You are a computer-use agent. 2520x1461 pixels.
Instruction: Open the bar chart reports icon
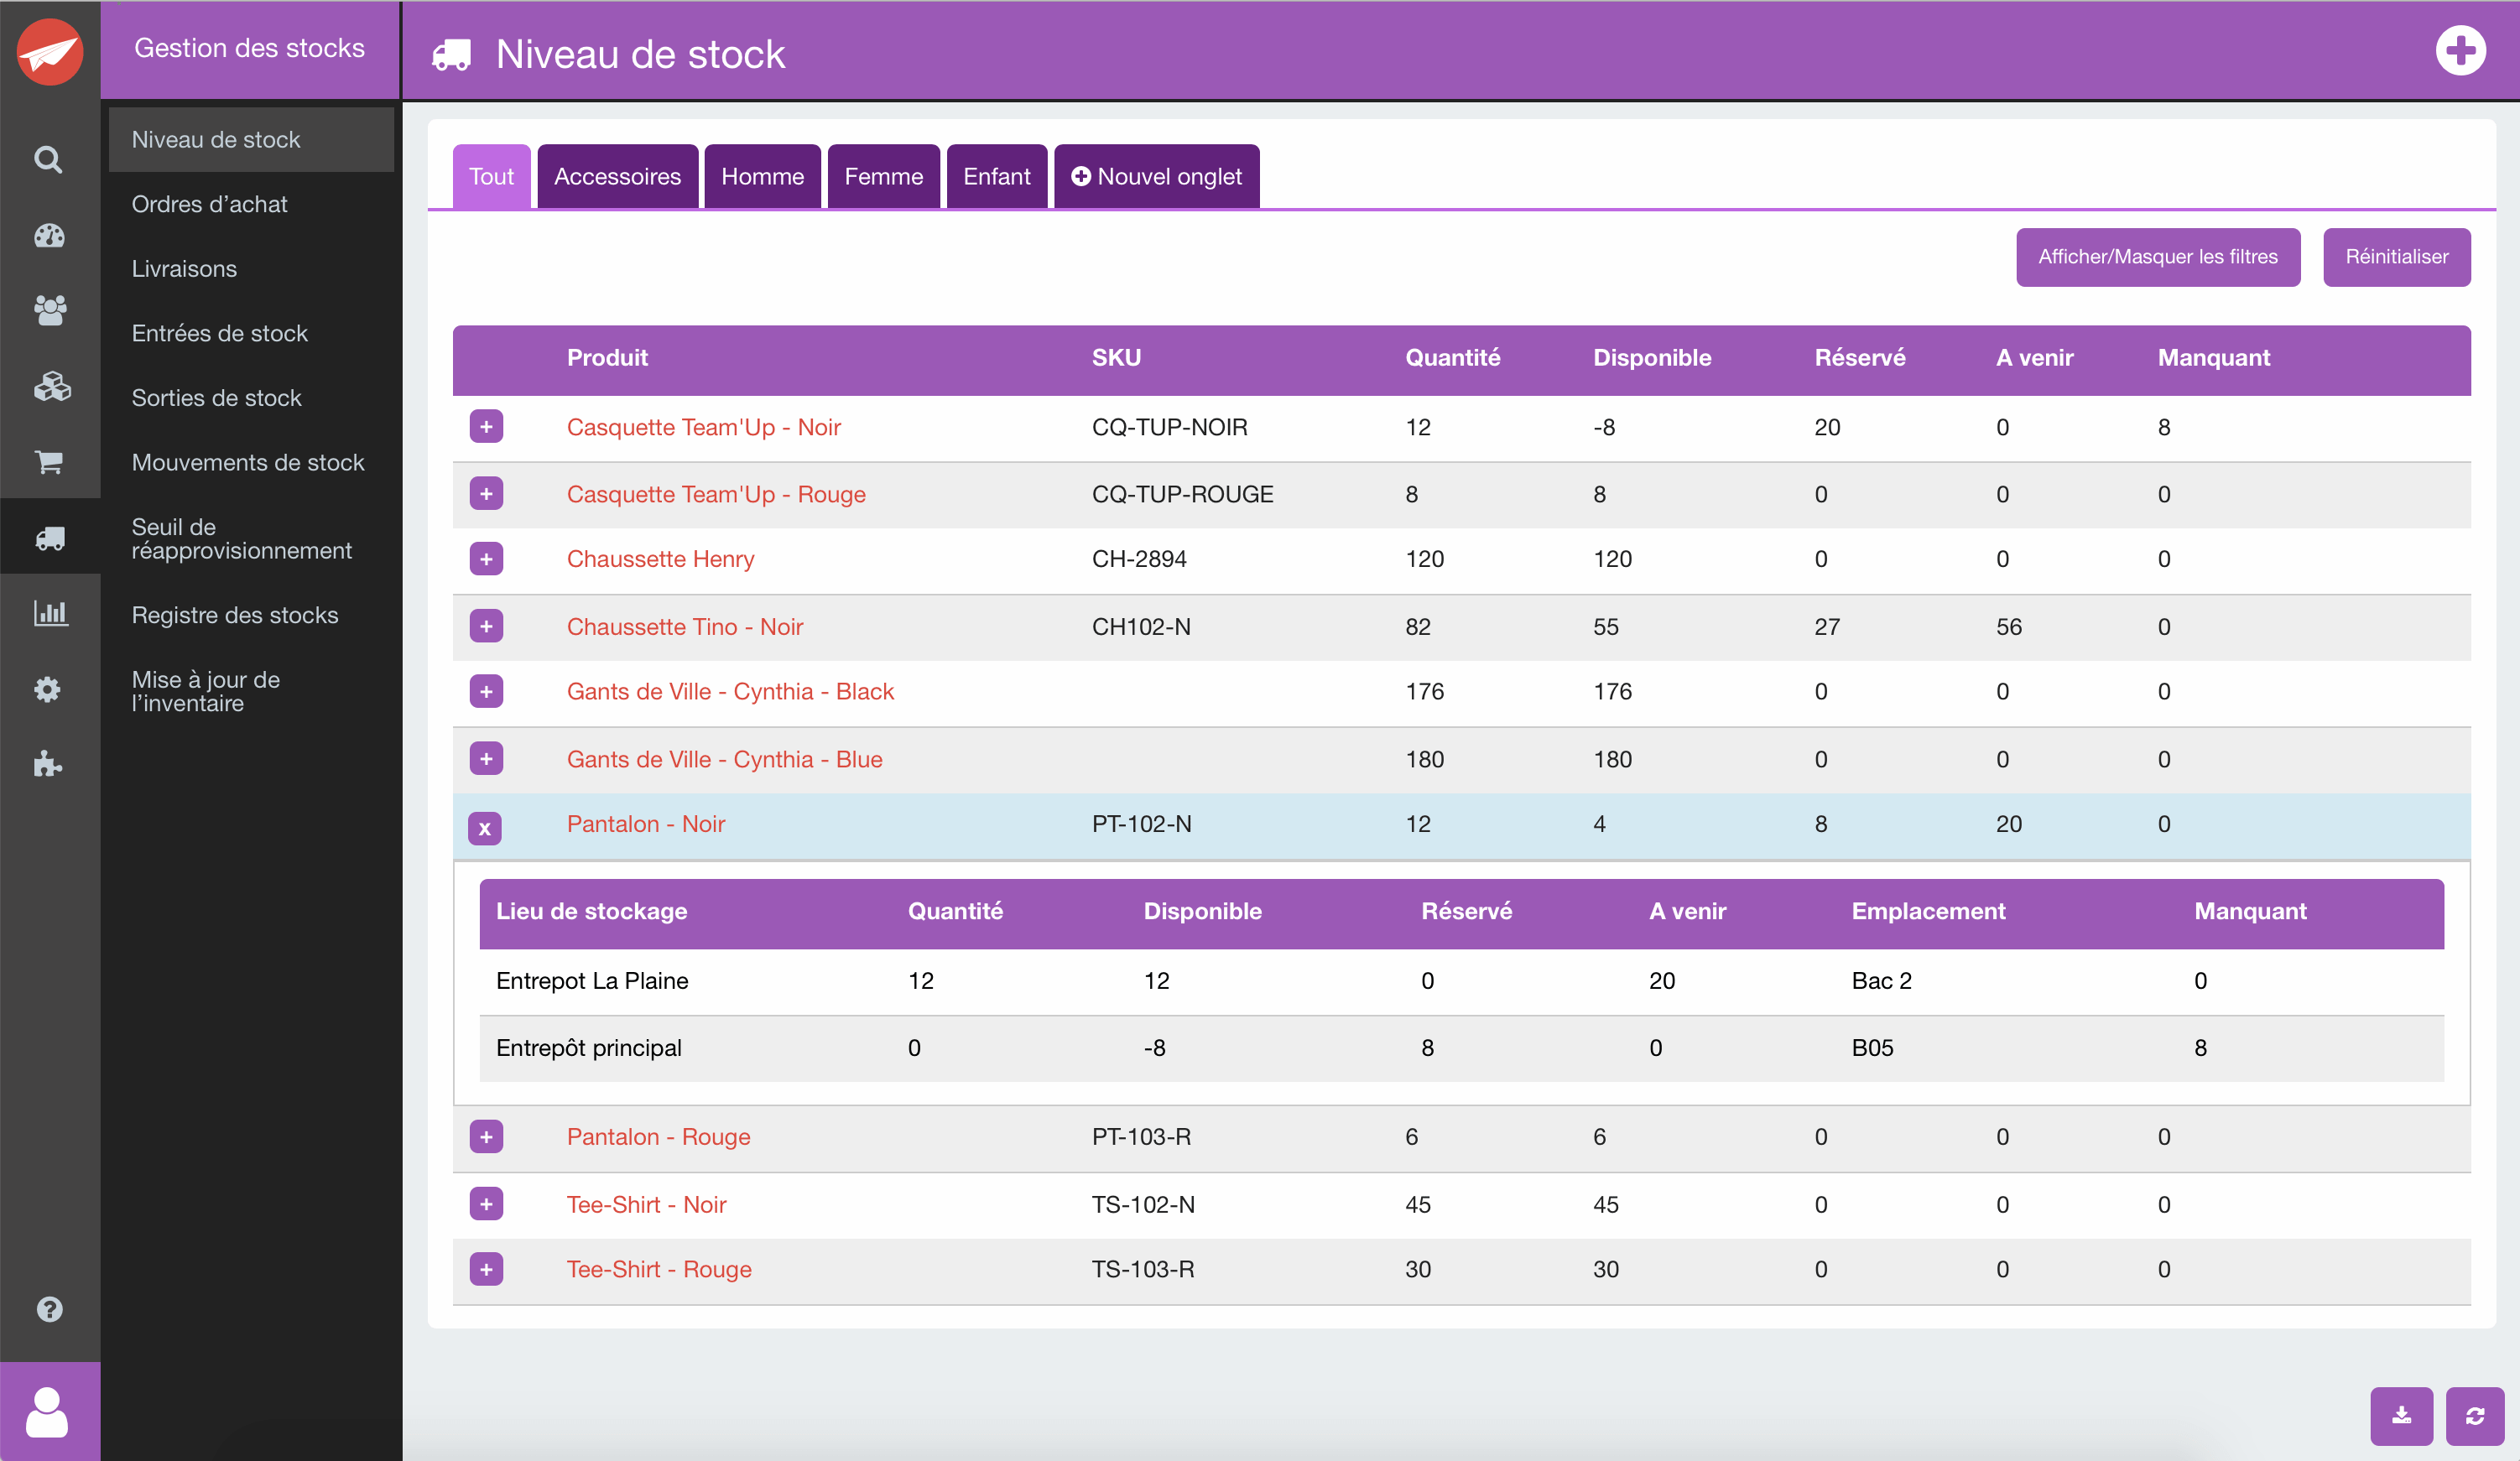[x=49, y=613]
